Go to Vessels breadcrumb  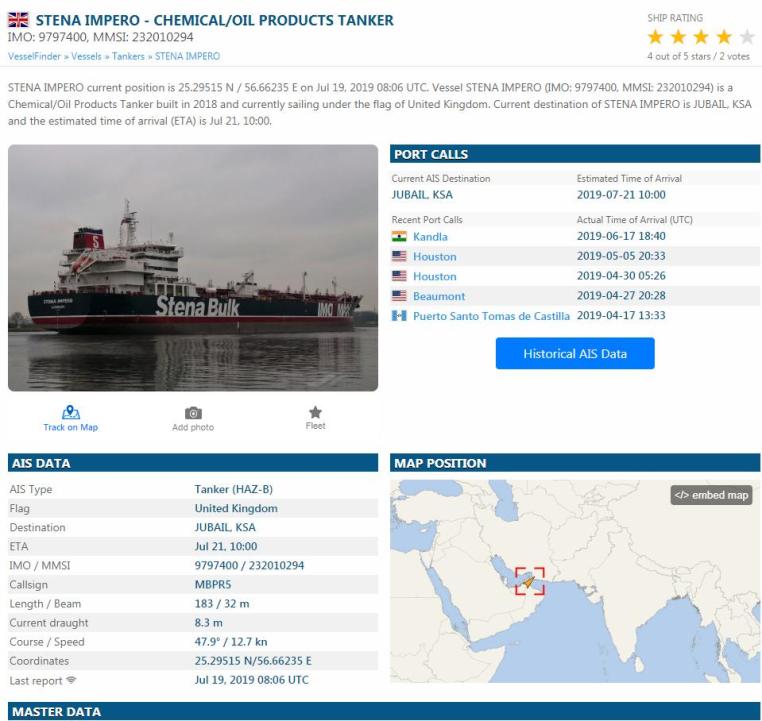[x=86, y=56]
